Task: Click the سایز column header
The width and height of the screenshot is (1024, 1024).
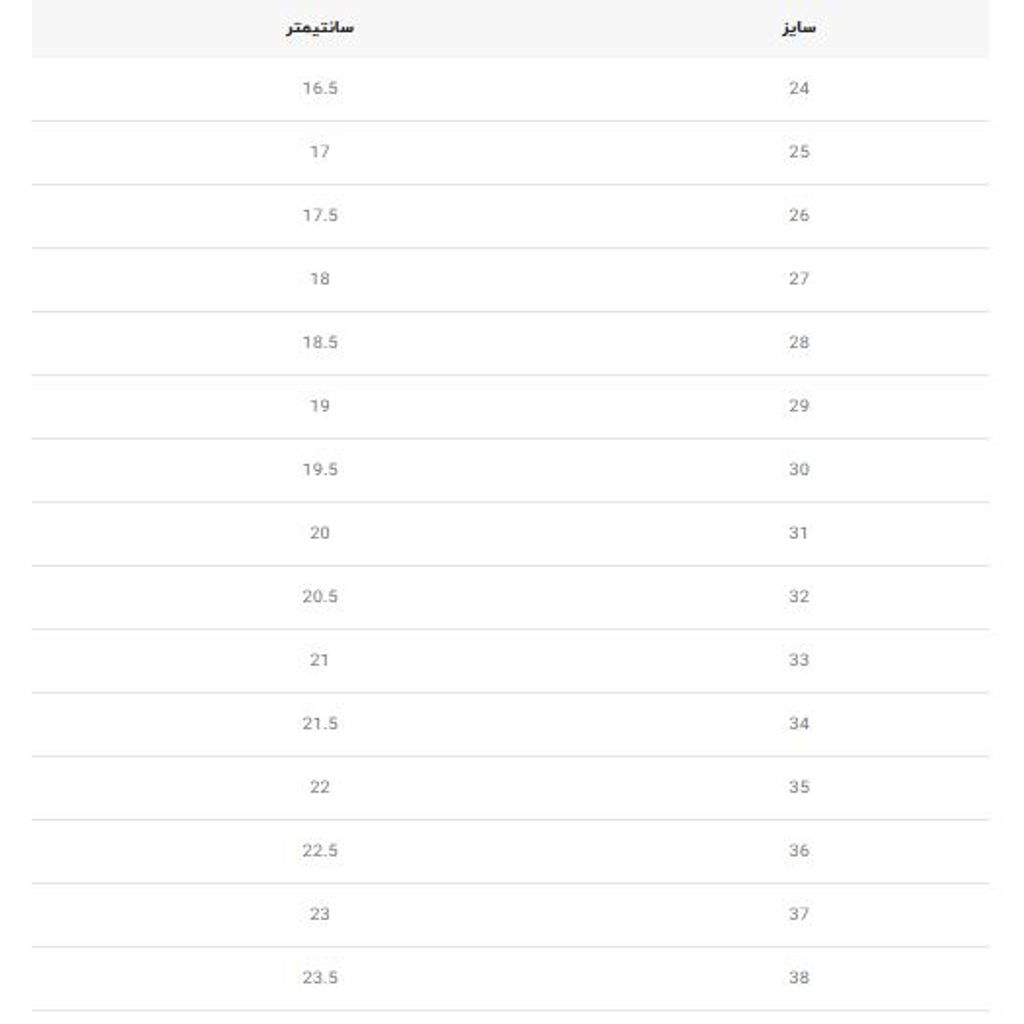Action: (x=799, y=28)
